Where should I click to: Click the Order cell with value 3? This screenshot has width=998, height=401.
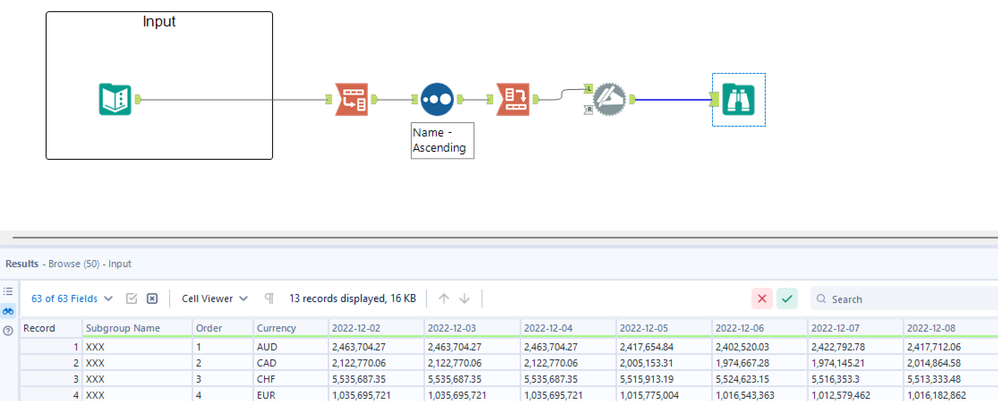click(x=223, y=379)
